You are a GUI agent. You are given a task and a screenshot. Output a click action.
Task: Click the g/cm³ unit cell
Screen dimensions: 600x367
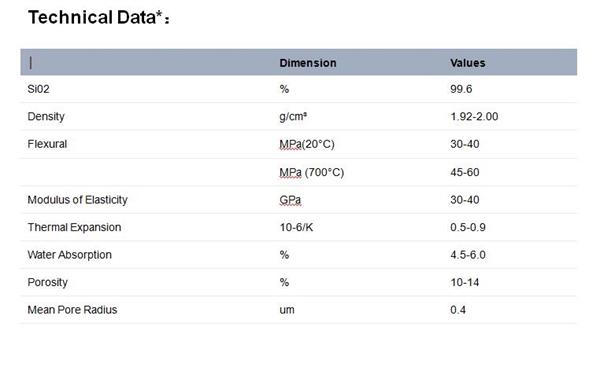pos(293,116)
